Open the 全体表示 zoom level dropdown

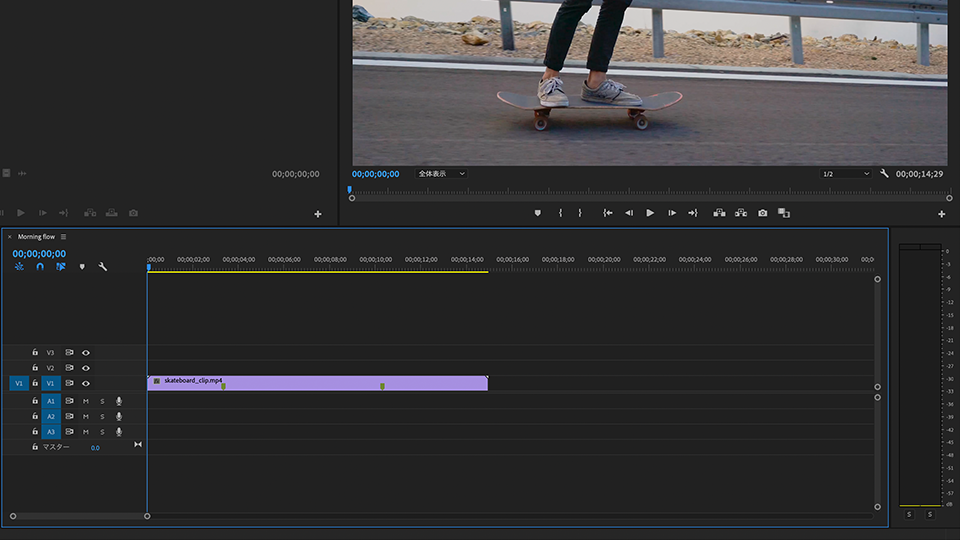[x=441, y=174]
